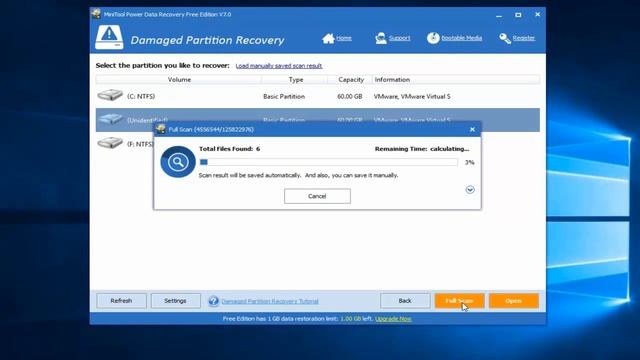Open the Home link in header
The width and height of the screenshot is (640, 360).
pyautogui.click(x=344, y=38)
